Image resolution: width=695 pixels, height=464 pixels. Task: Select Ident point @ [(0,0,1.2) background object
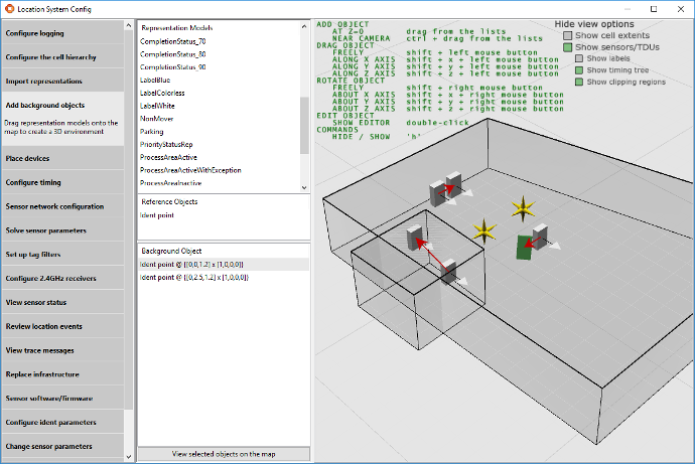[223, 265]
